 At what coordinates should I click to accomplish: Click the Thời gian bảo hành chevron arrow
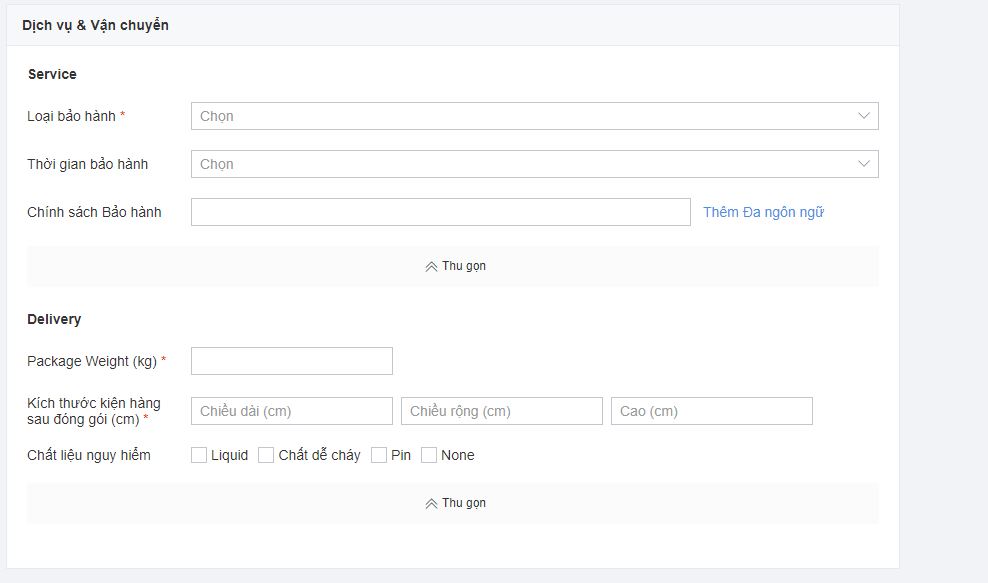click(x=864, y=164)
